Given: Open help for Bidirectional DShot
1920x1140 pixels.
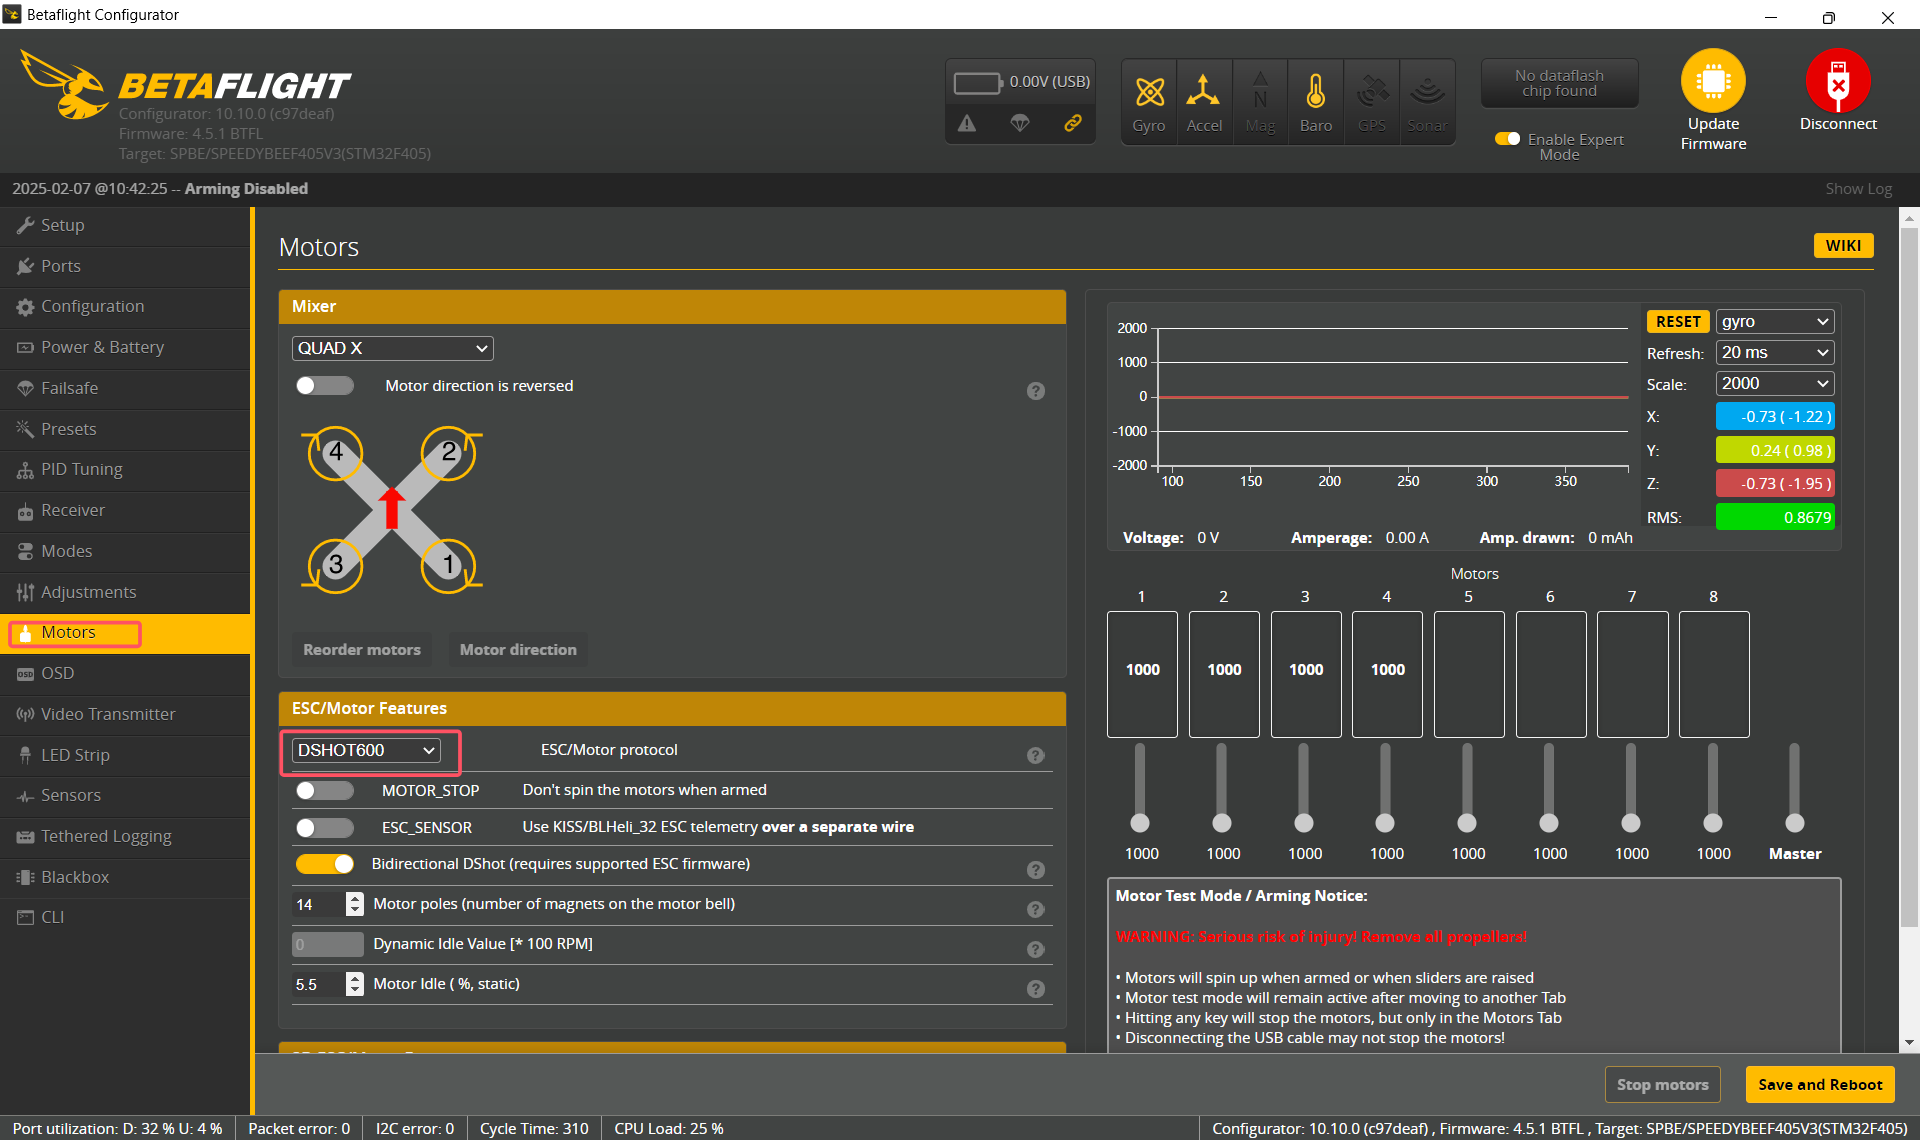Looking at the screenshot, I should tap(1036, 870).
